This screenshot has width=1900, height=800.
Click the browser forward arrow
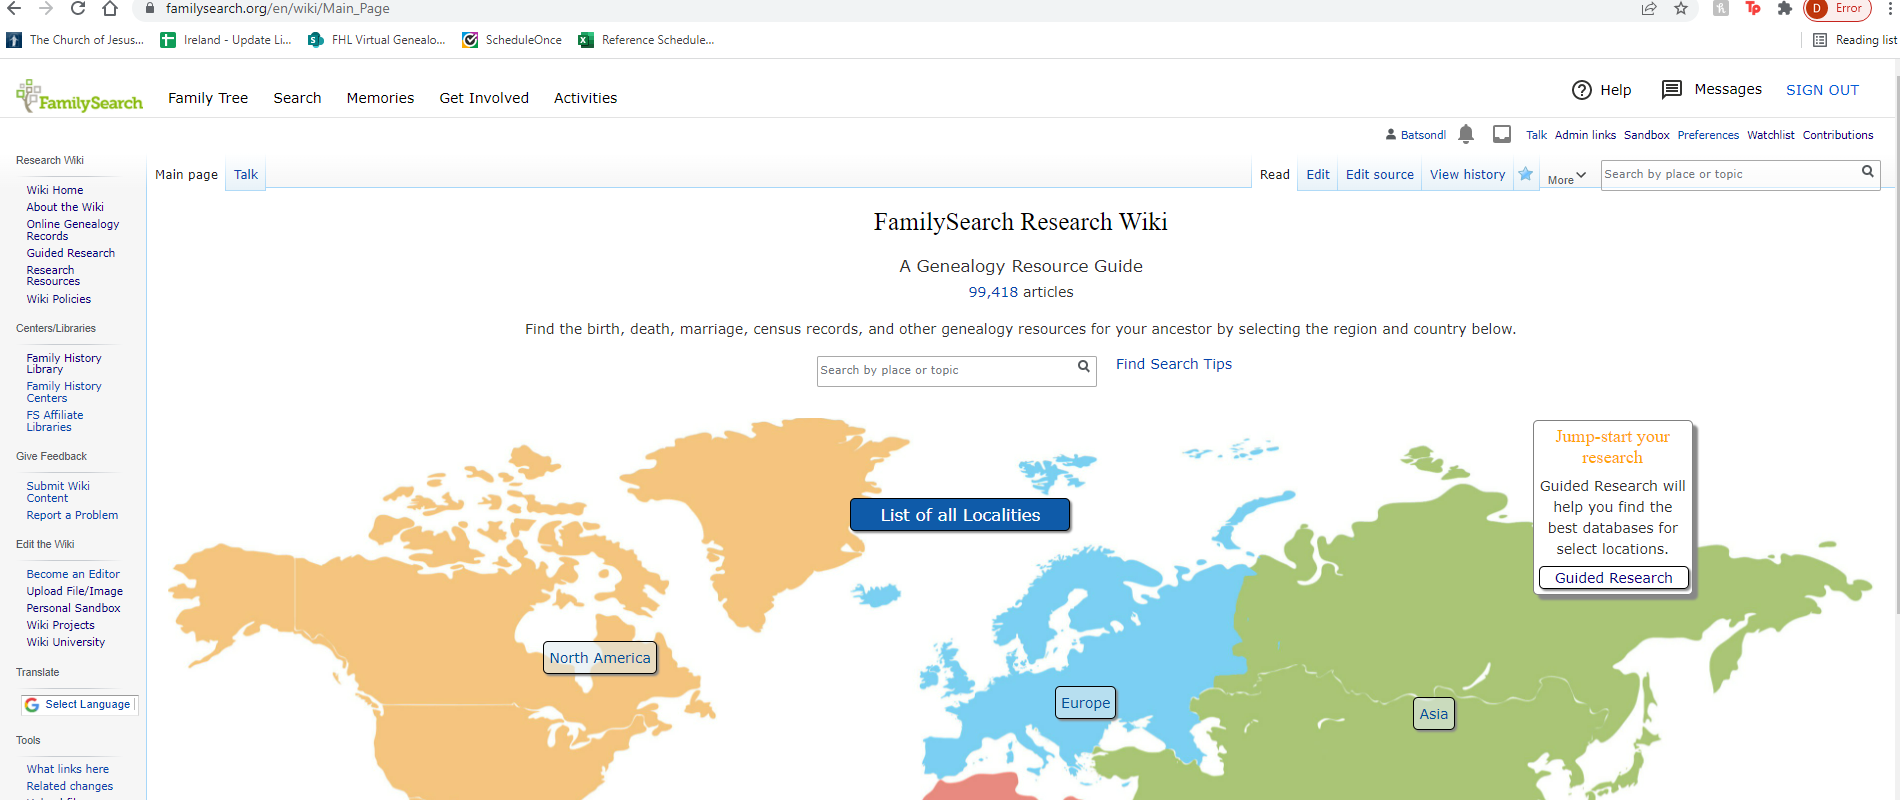(45, 8)
